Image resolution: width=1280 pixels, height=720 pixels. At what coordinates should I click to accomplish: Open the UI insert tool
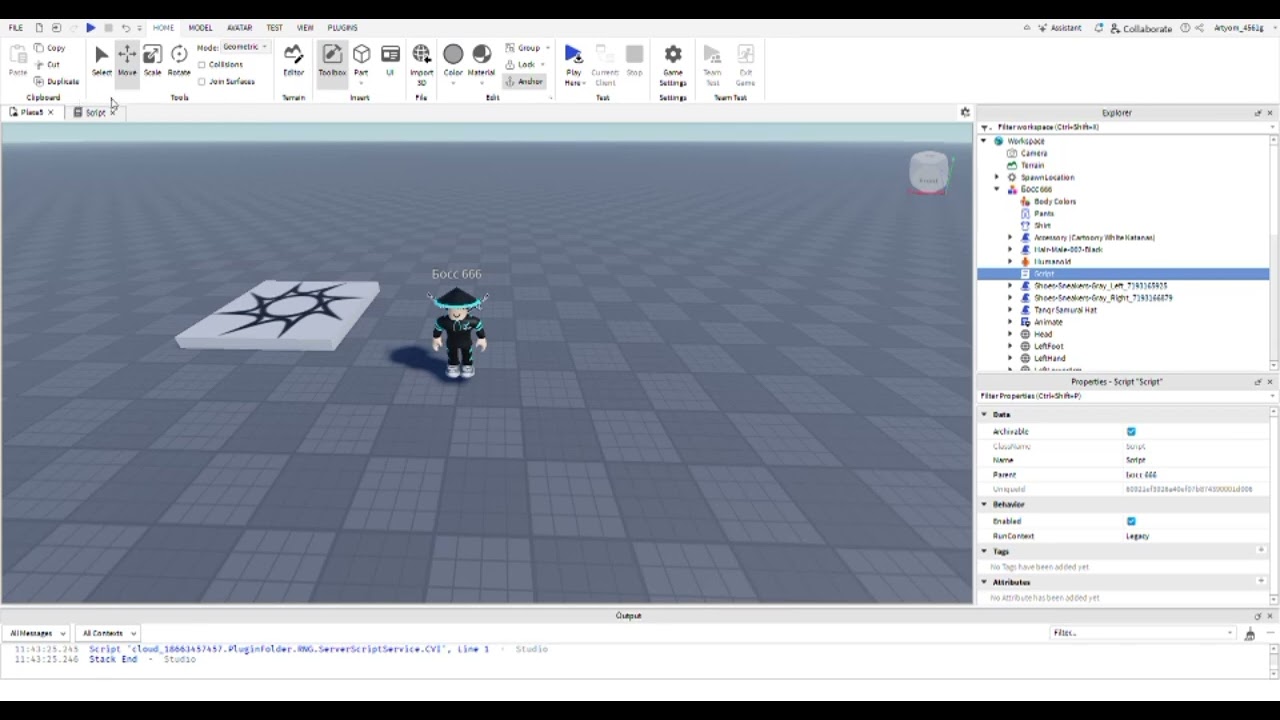390,60
